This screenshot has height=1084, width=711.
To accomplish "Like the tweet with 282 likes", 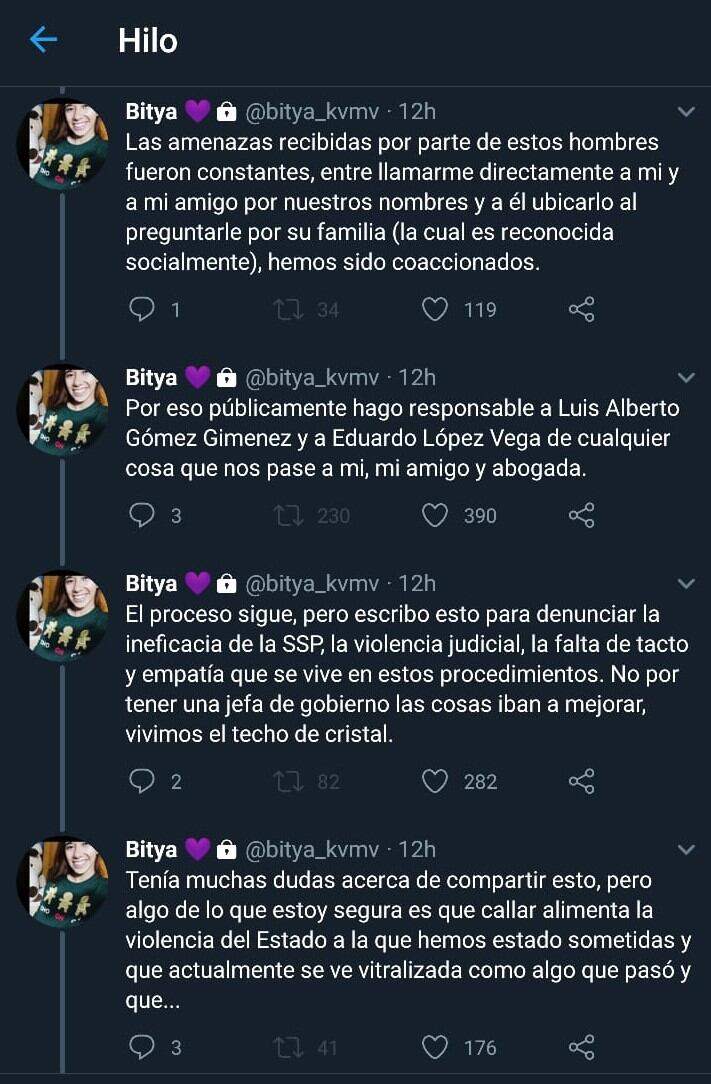I will (x=435, y=782).
